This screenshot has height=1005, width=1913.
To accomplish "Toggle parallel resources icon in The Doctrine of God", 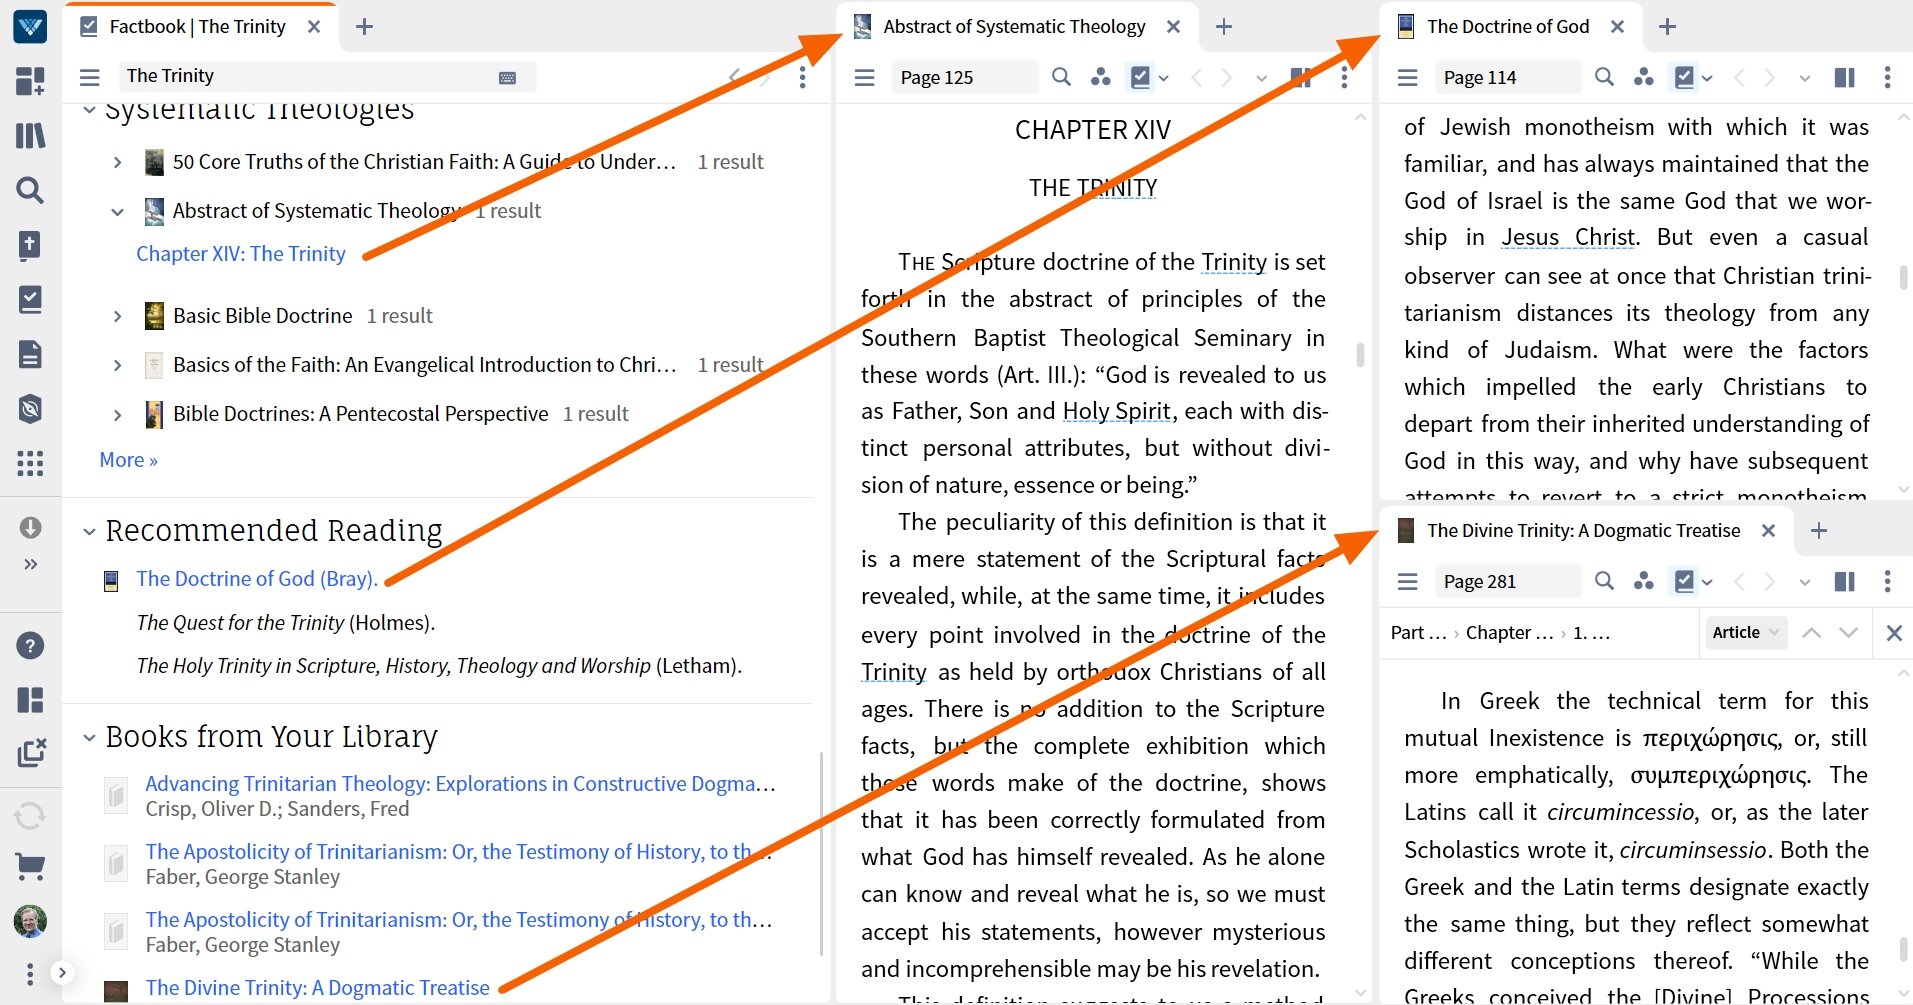I will (1643, 77).
